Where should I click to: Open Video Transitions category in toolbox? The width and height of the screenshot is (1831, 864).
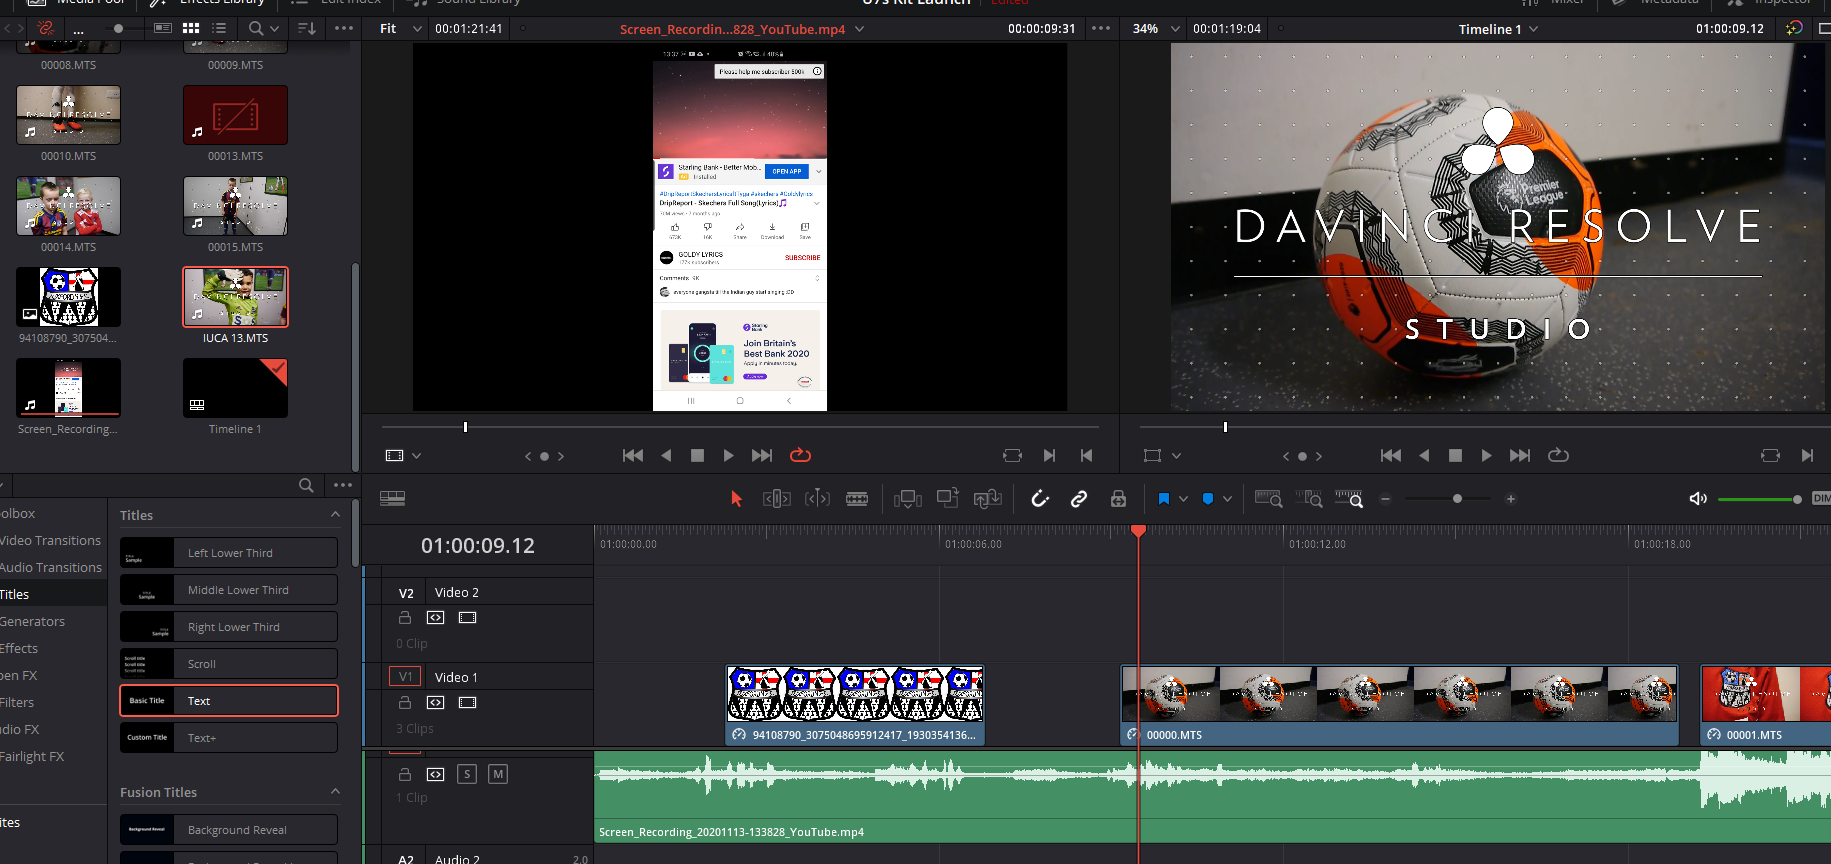click(51, 541)
